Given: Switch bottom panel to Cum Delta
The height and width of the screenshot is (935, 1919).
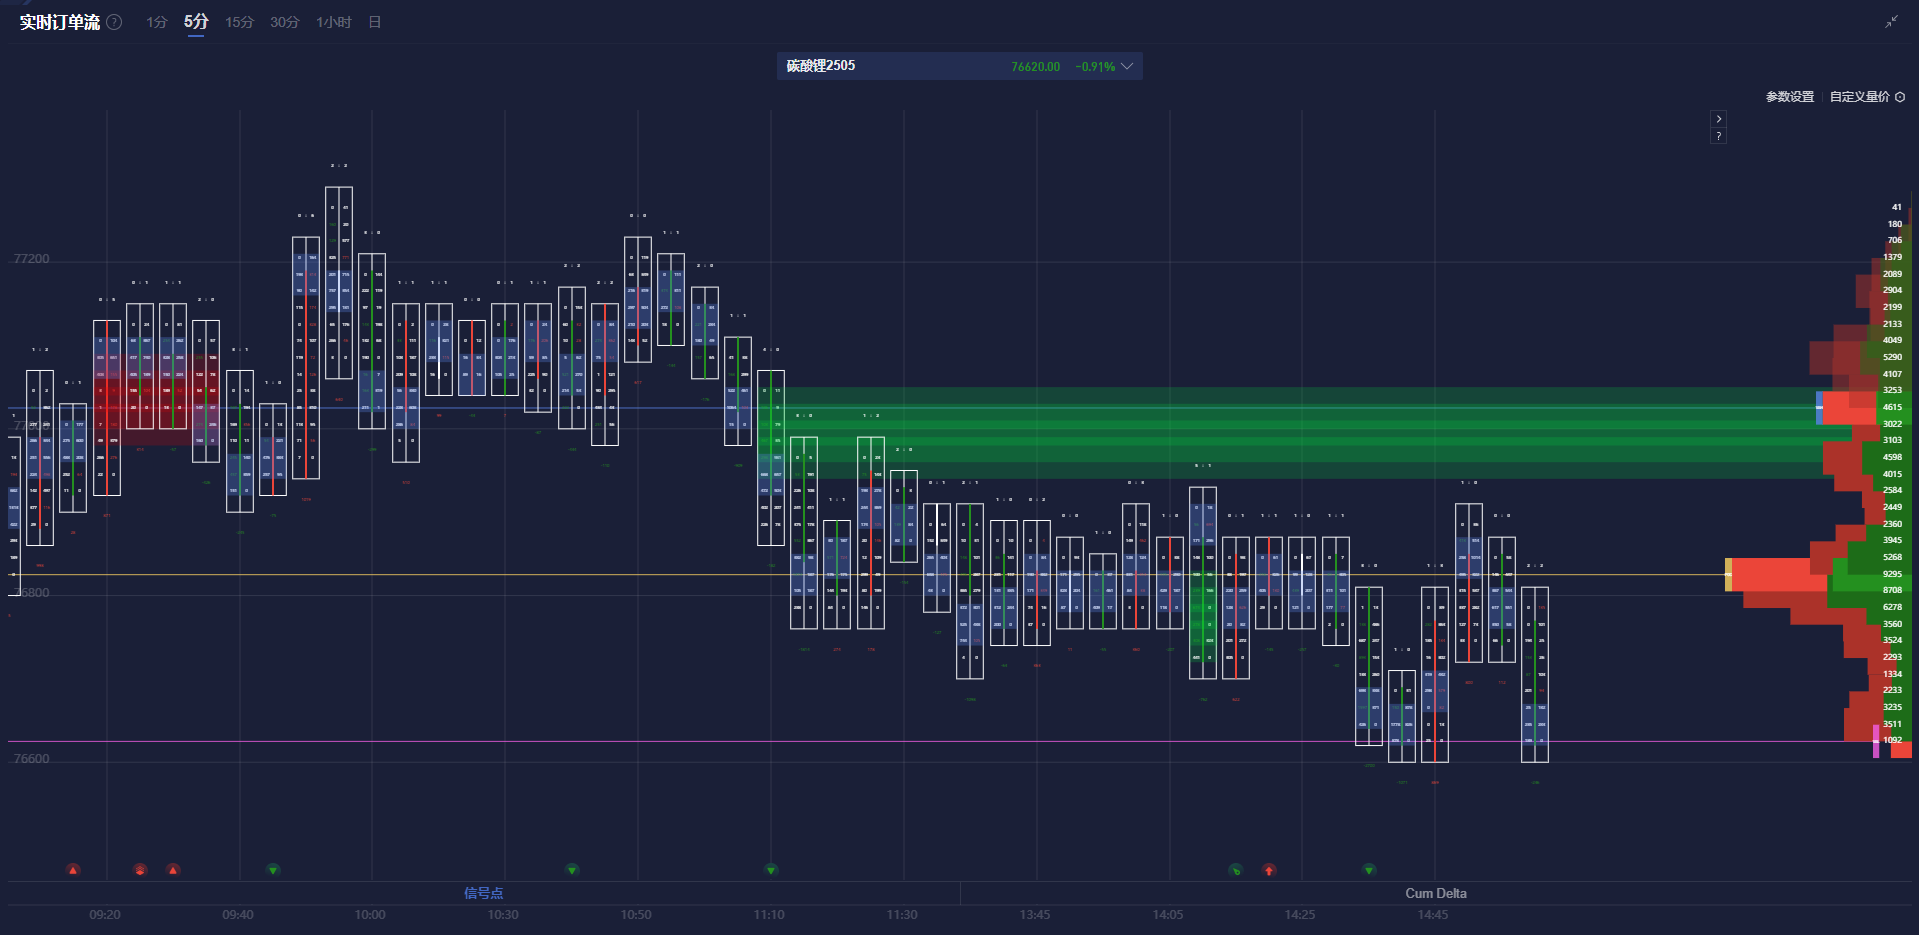Looking at the screenshot, I should (1435, 893).
